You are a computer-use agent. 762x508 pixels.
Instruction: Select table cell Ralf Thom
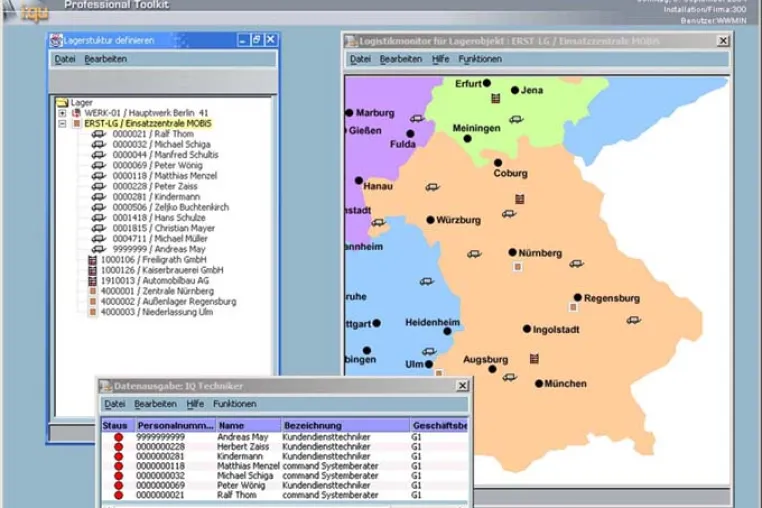(237, 495)
